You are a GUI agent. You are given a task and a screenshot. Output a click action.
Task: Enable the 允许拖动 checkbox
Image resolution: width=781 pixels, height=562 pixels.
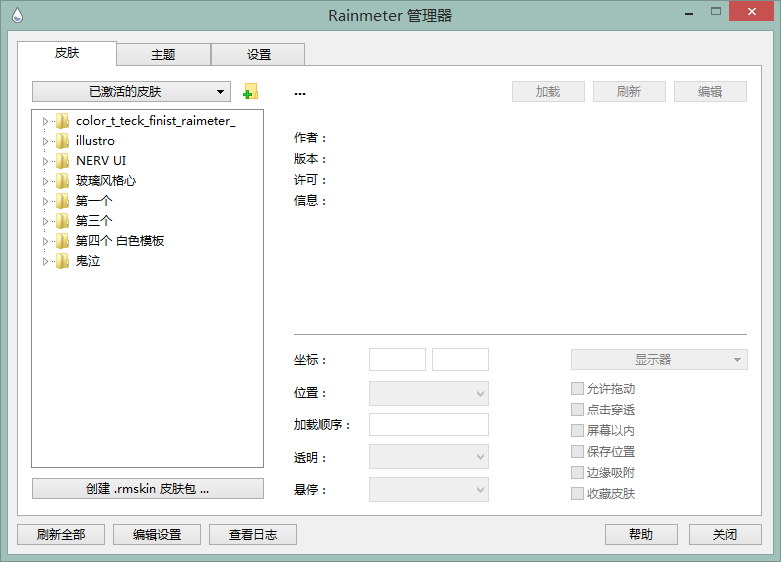click(x=577, y=389)
